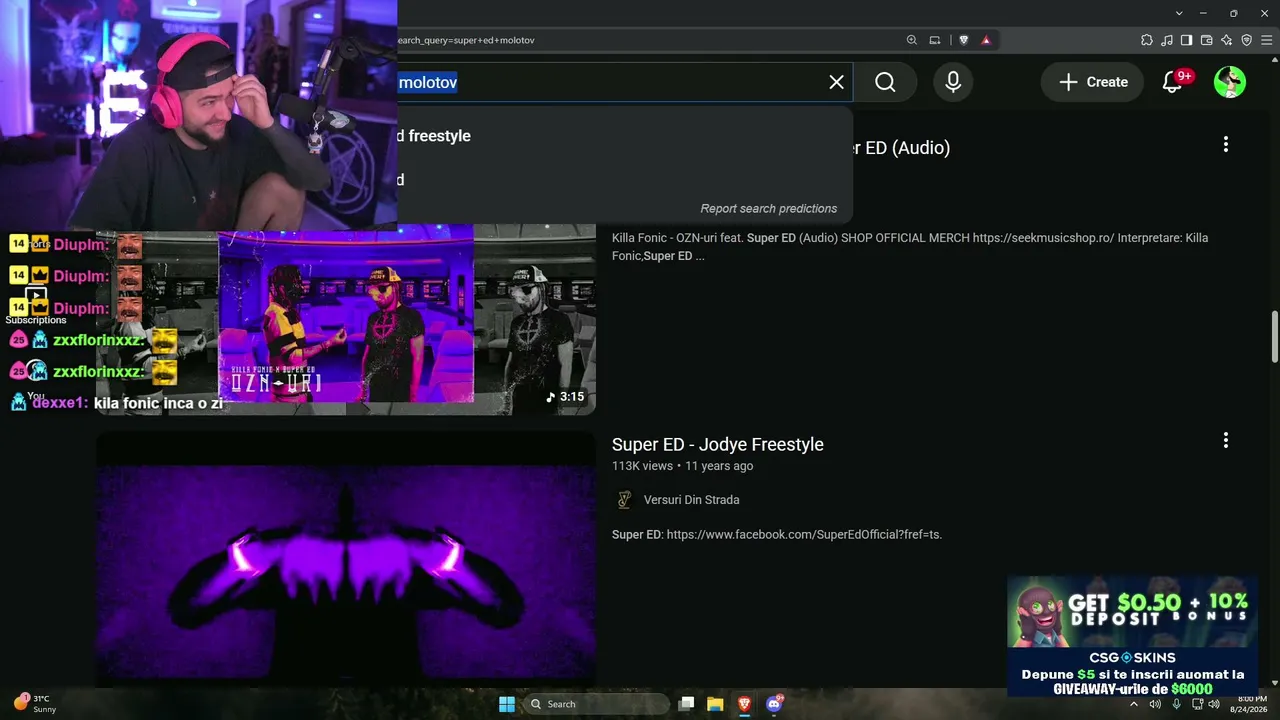Open the browser main hamburger menu
The image size is (1280, 720).
click(1267, 40)
